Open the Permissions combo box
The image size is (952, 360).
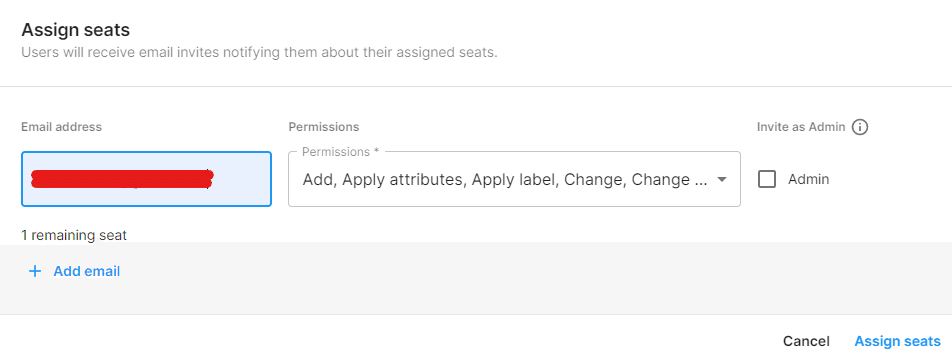coord(514,179)
